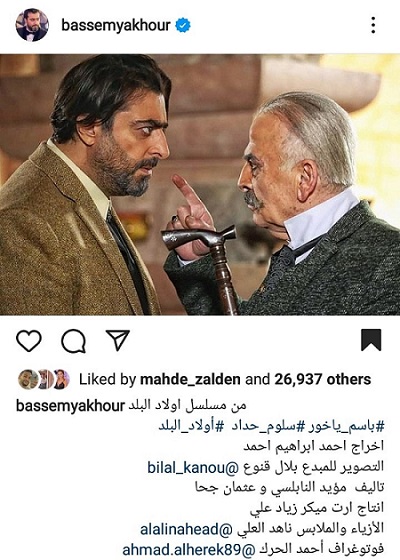Image resolution: width=400 pixels, height=560 pixels.
Task: Open bassemyakhour username in caption
Action: click(70, 406)
